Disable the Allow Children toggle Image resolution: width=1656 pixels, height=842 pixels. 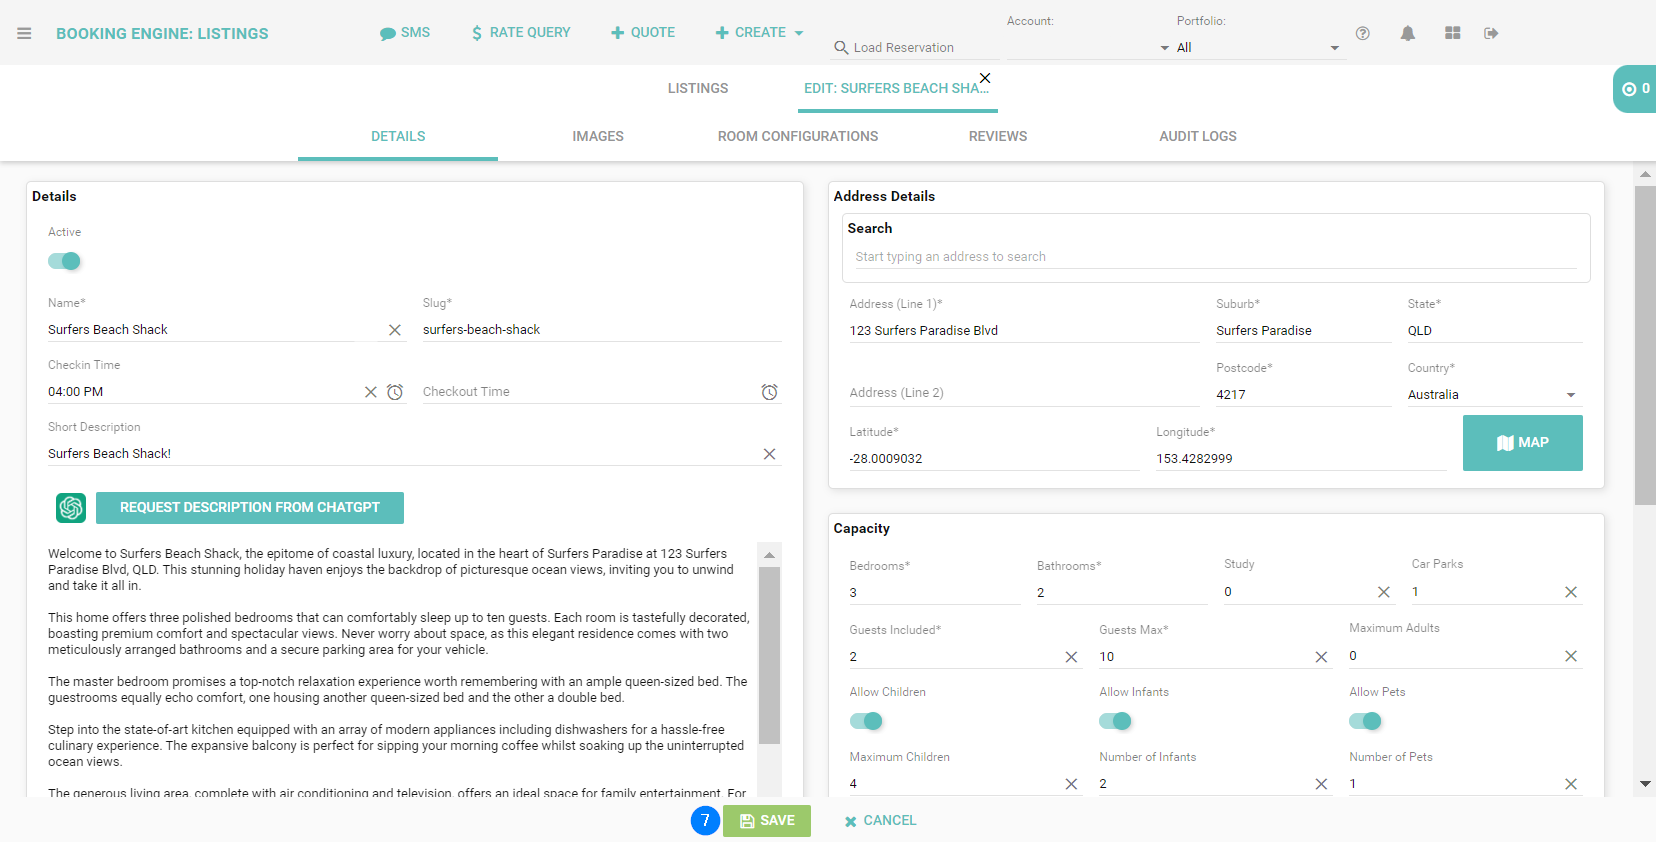pyautogui.click(x=866, y=721)
